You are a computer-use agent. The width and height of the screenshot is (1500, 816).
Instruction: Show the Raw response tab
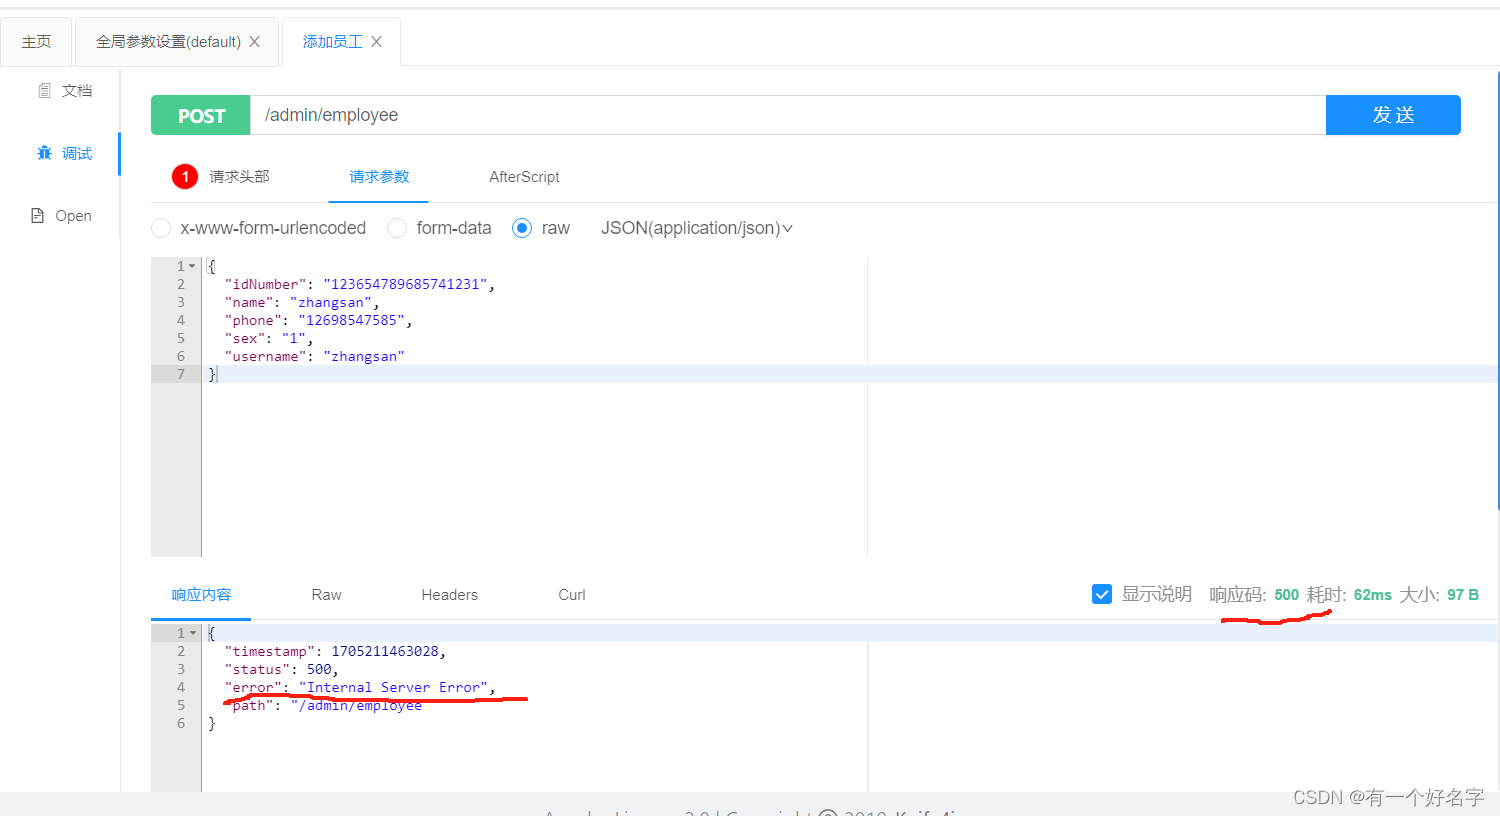click(326, 595)
